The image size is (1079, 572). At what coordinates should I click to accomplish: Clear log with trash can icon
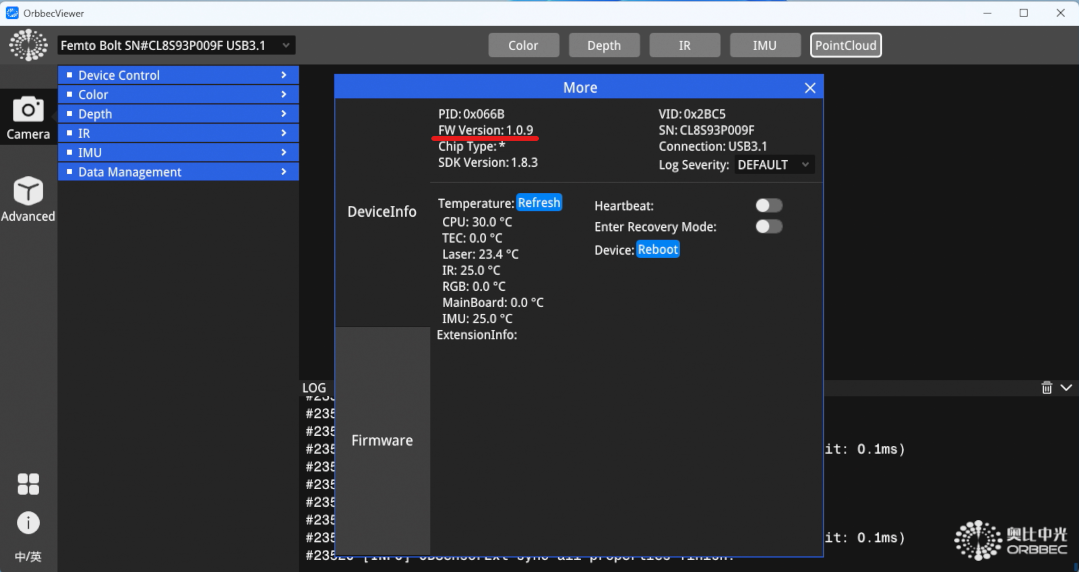1047,388
